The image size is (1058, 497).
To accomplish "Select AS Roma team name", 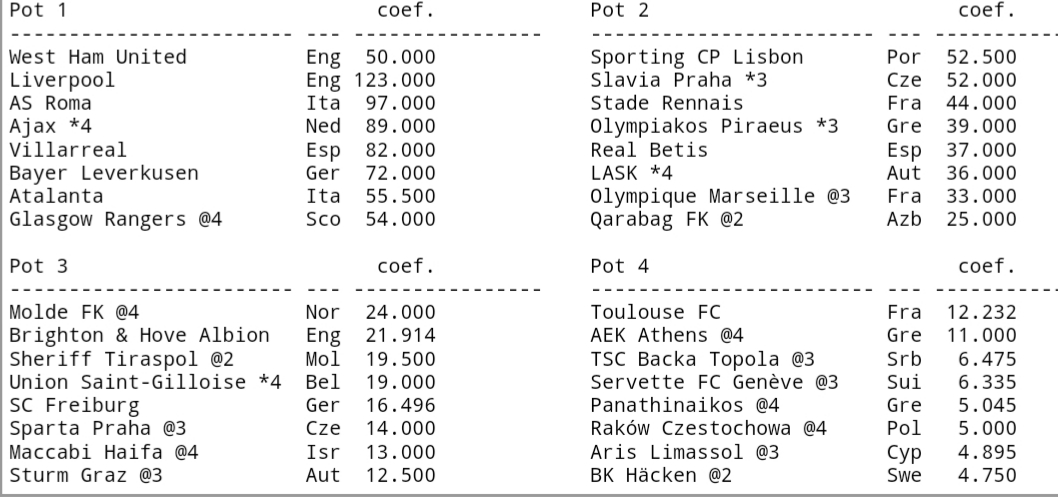I will tap(50, 103).
